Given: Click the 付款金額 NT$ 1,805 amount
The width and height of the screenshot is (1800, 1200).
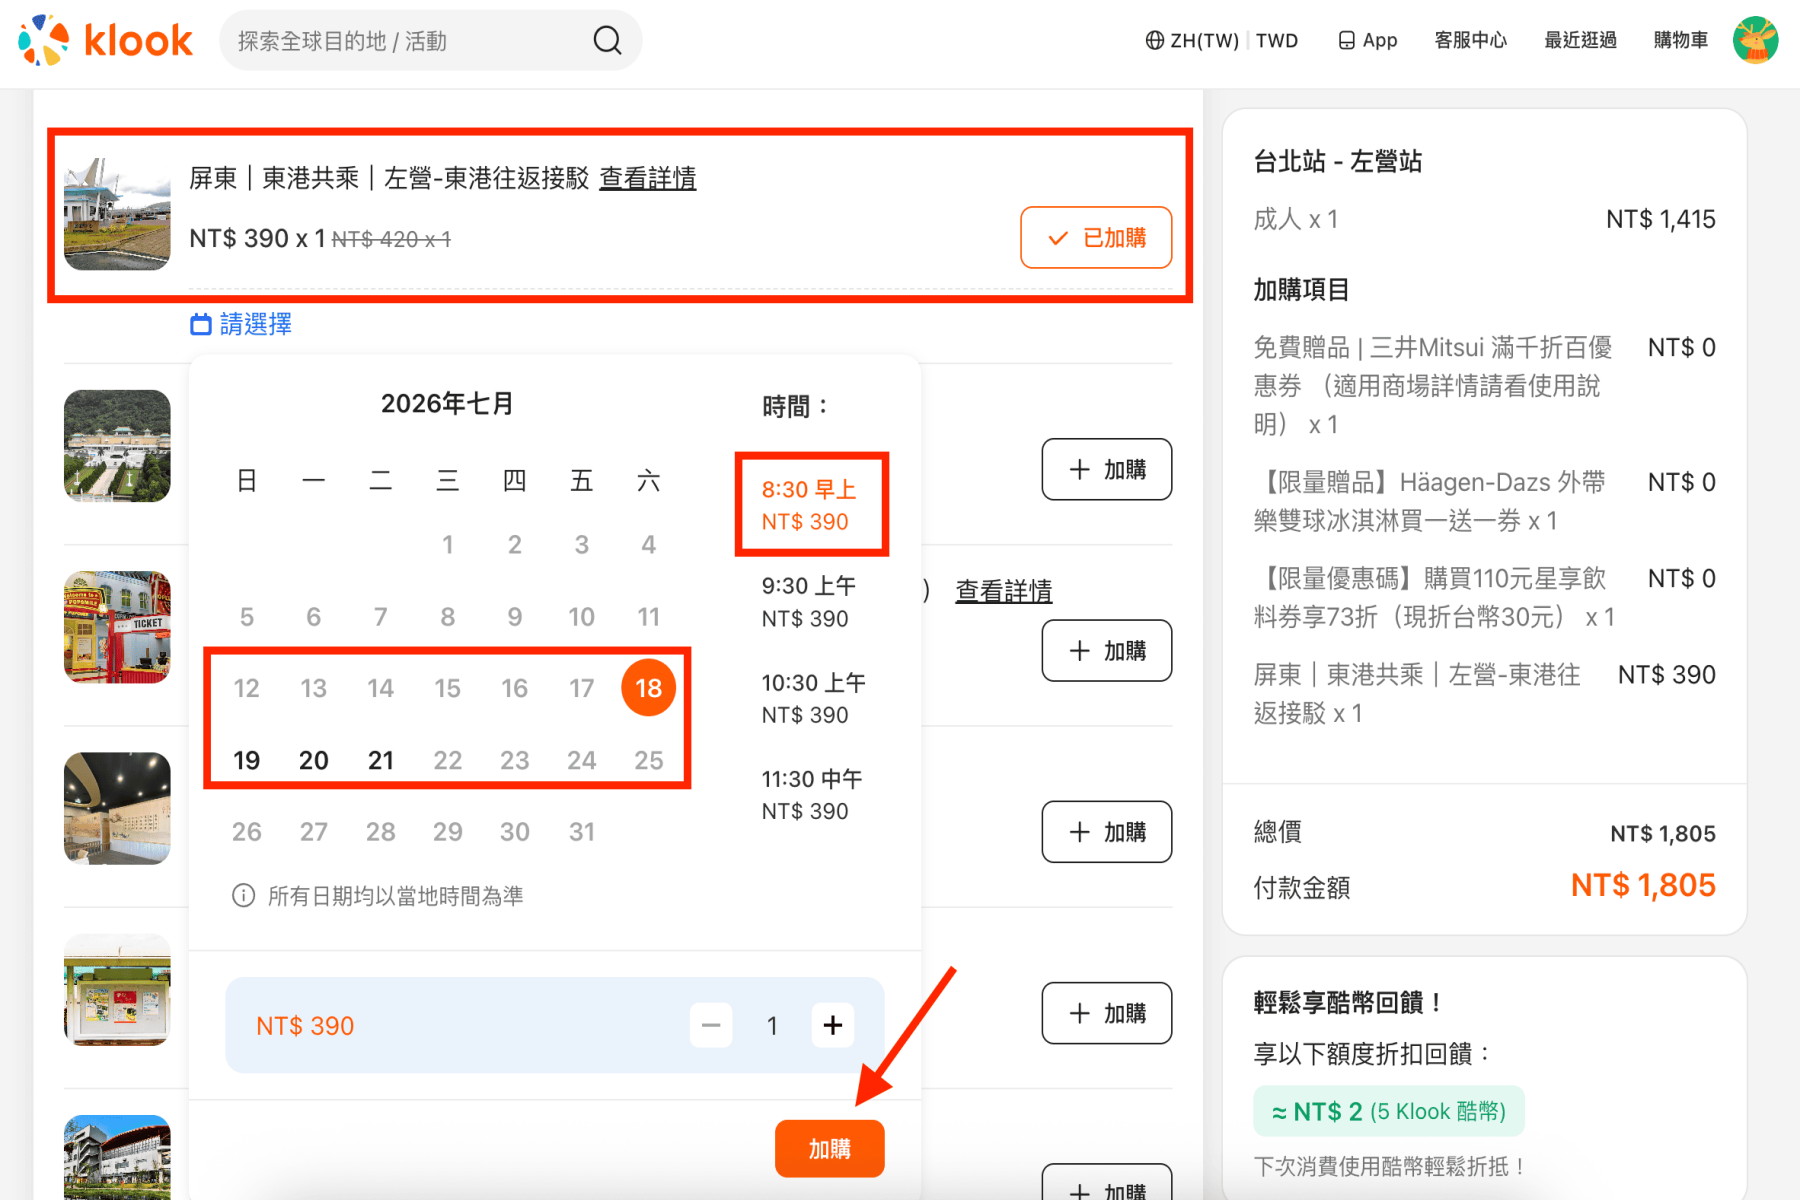Looking at the screenshot, I should pyautogui.click(x=1642, y=885).
